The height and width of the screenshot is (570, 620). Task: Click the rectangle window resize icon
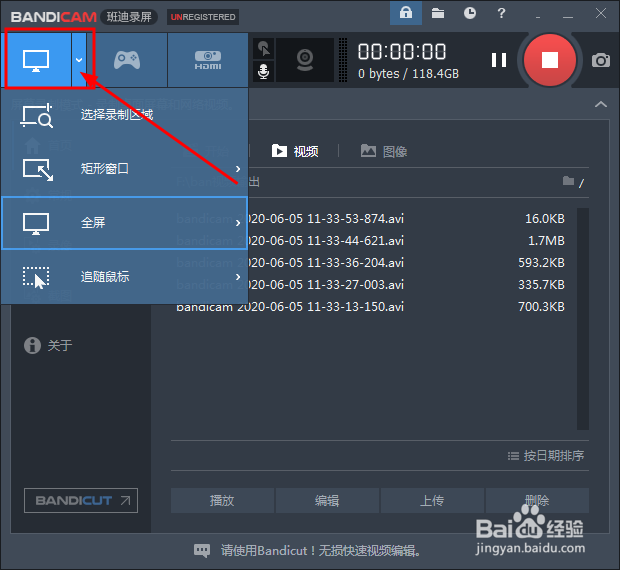[38, 170]
